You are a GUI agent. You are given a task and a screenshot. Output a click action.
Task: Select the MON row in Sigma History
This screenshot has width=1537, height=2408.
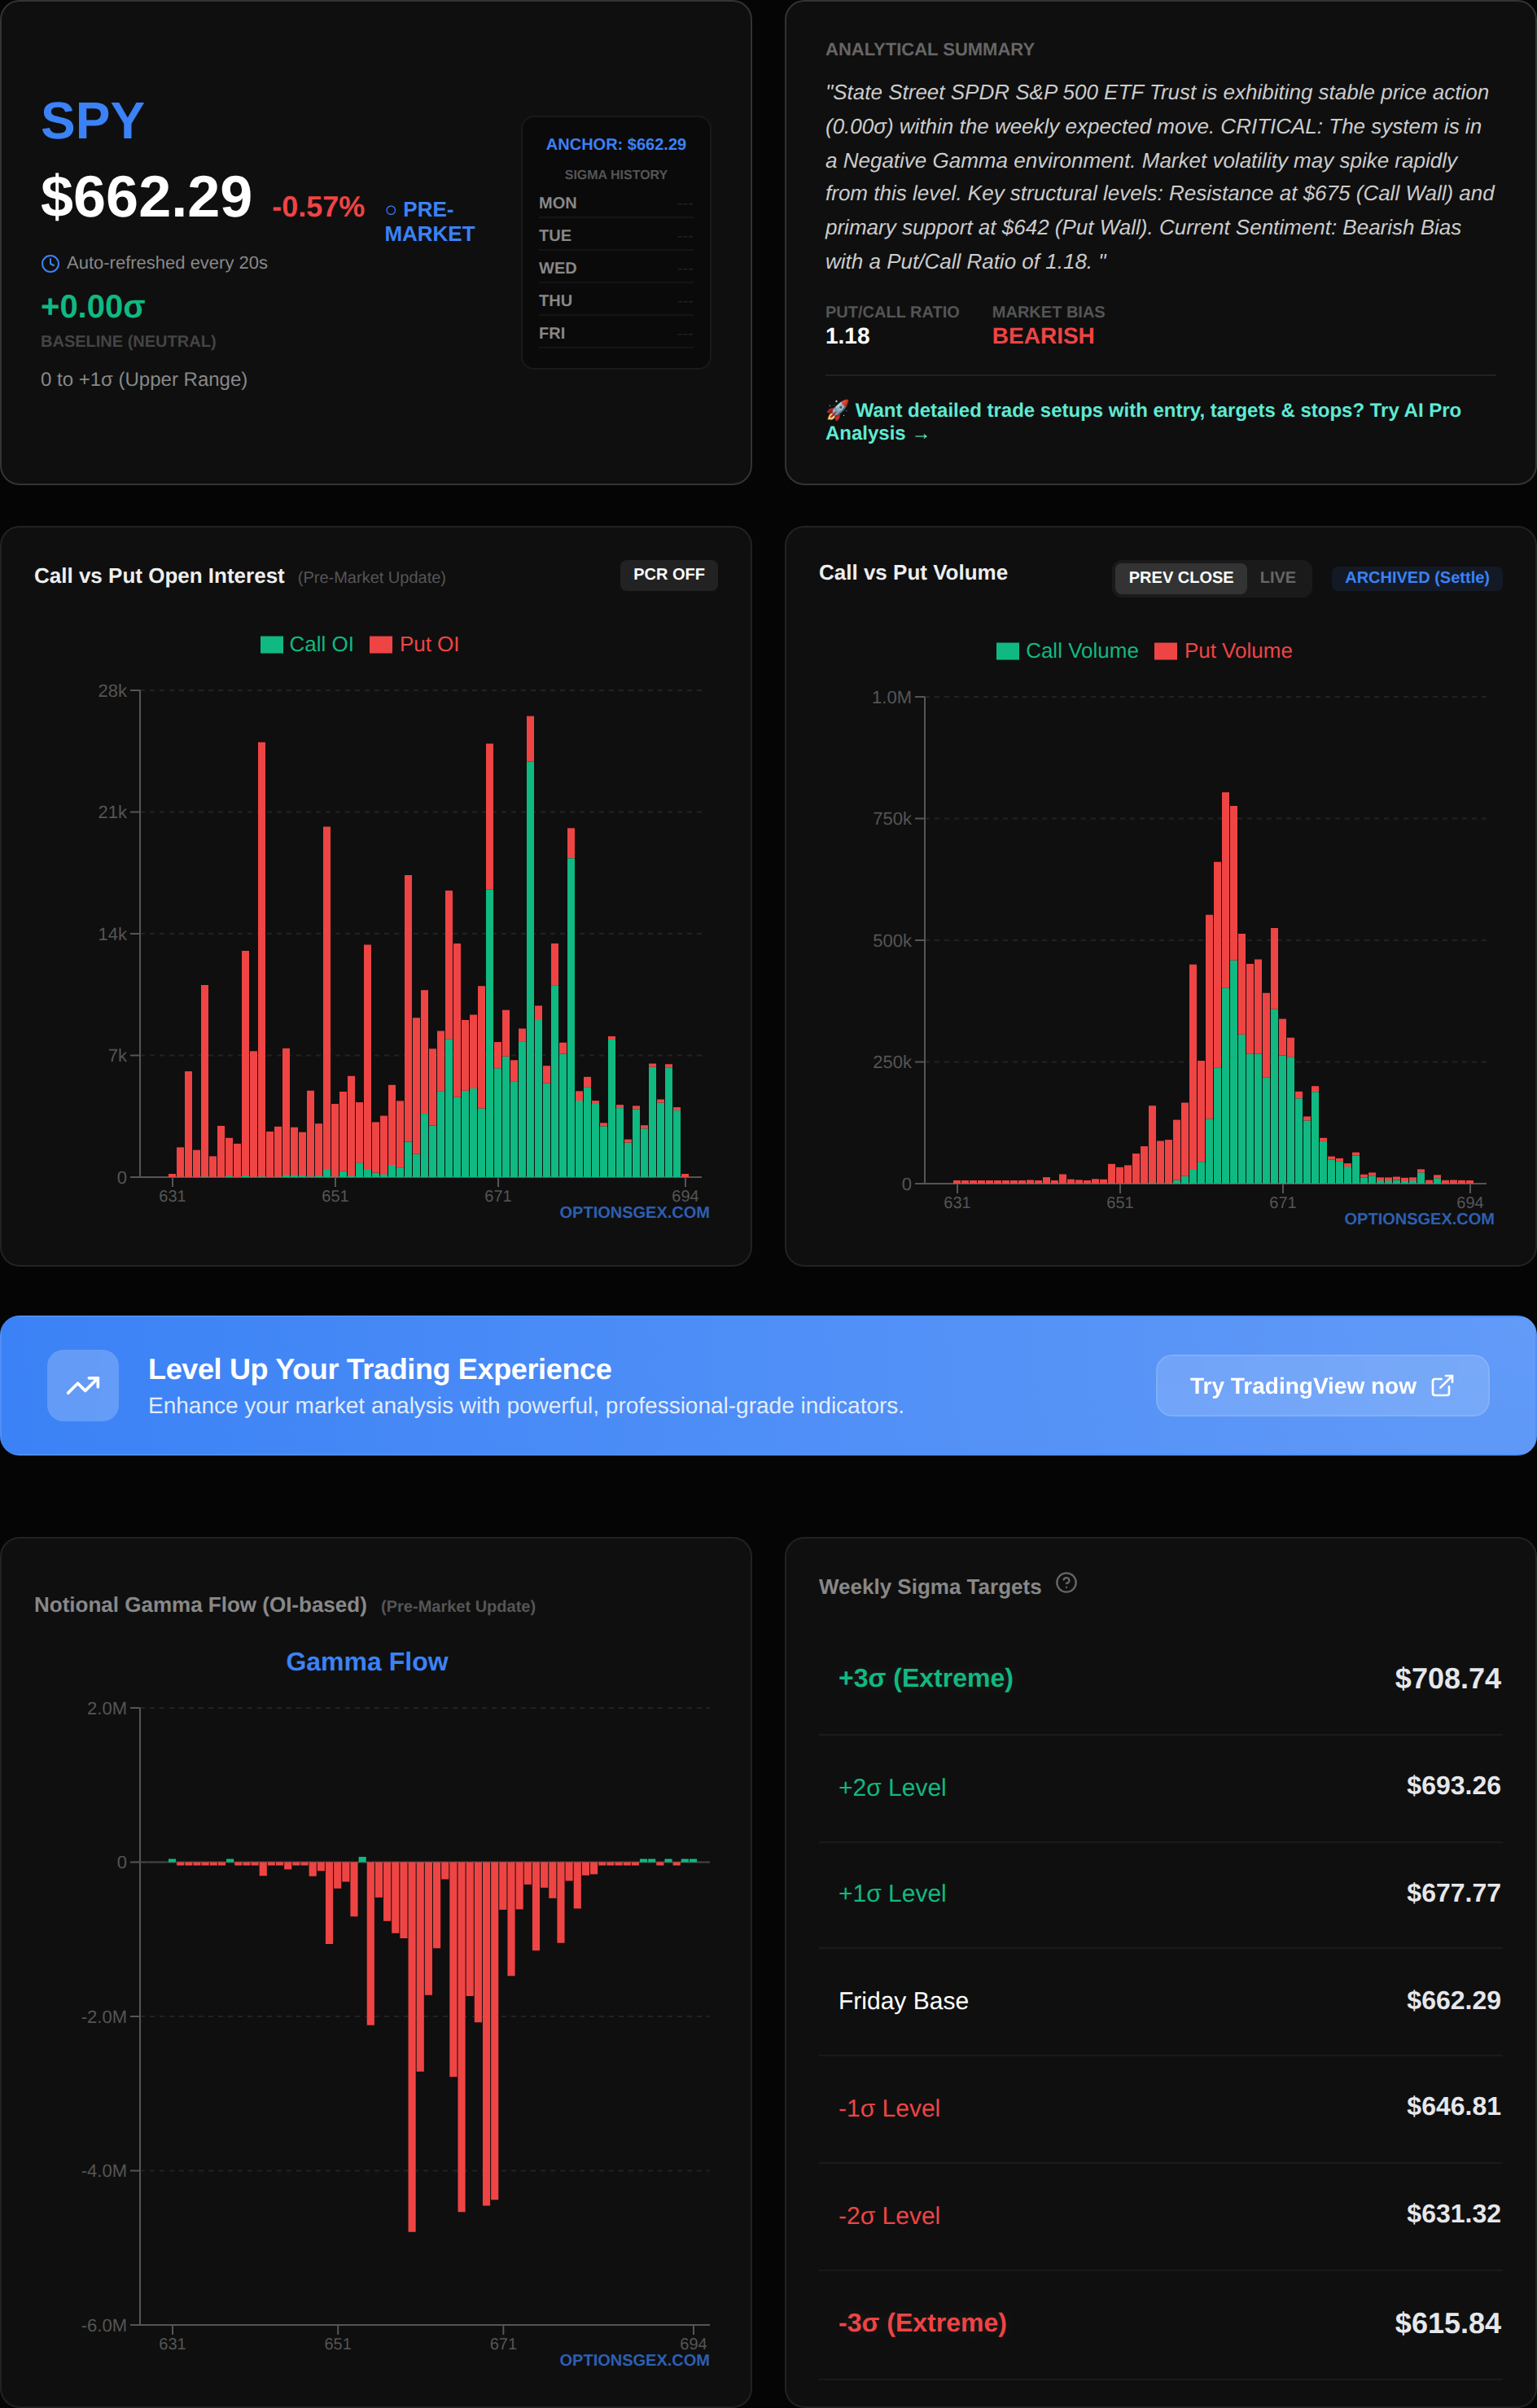click(x=615, y=203)
